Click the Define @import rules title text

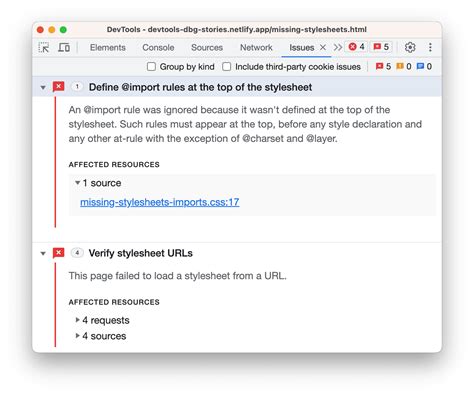200,87
